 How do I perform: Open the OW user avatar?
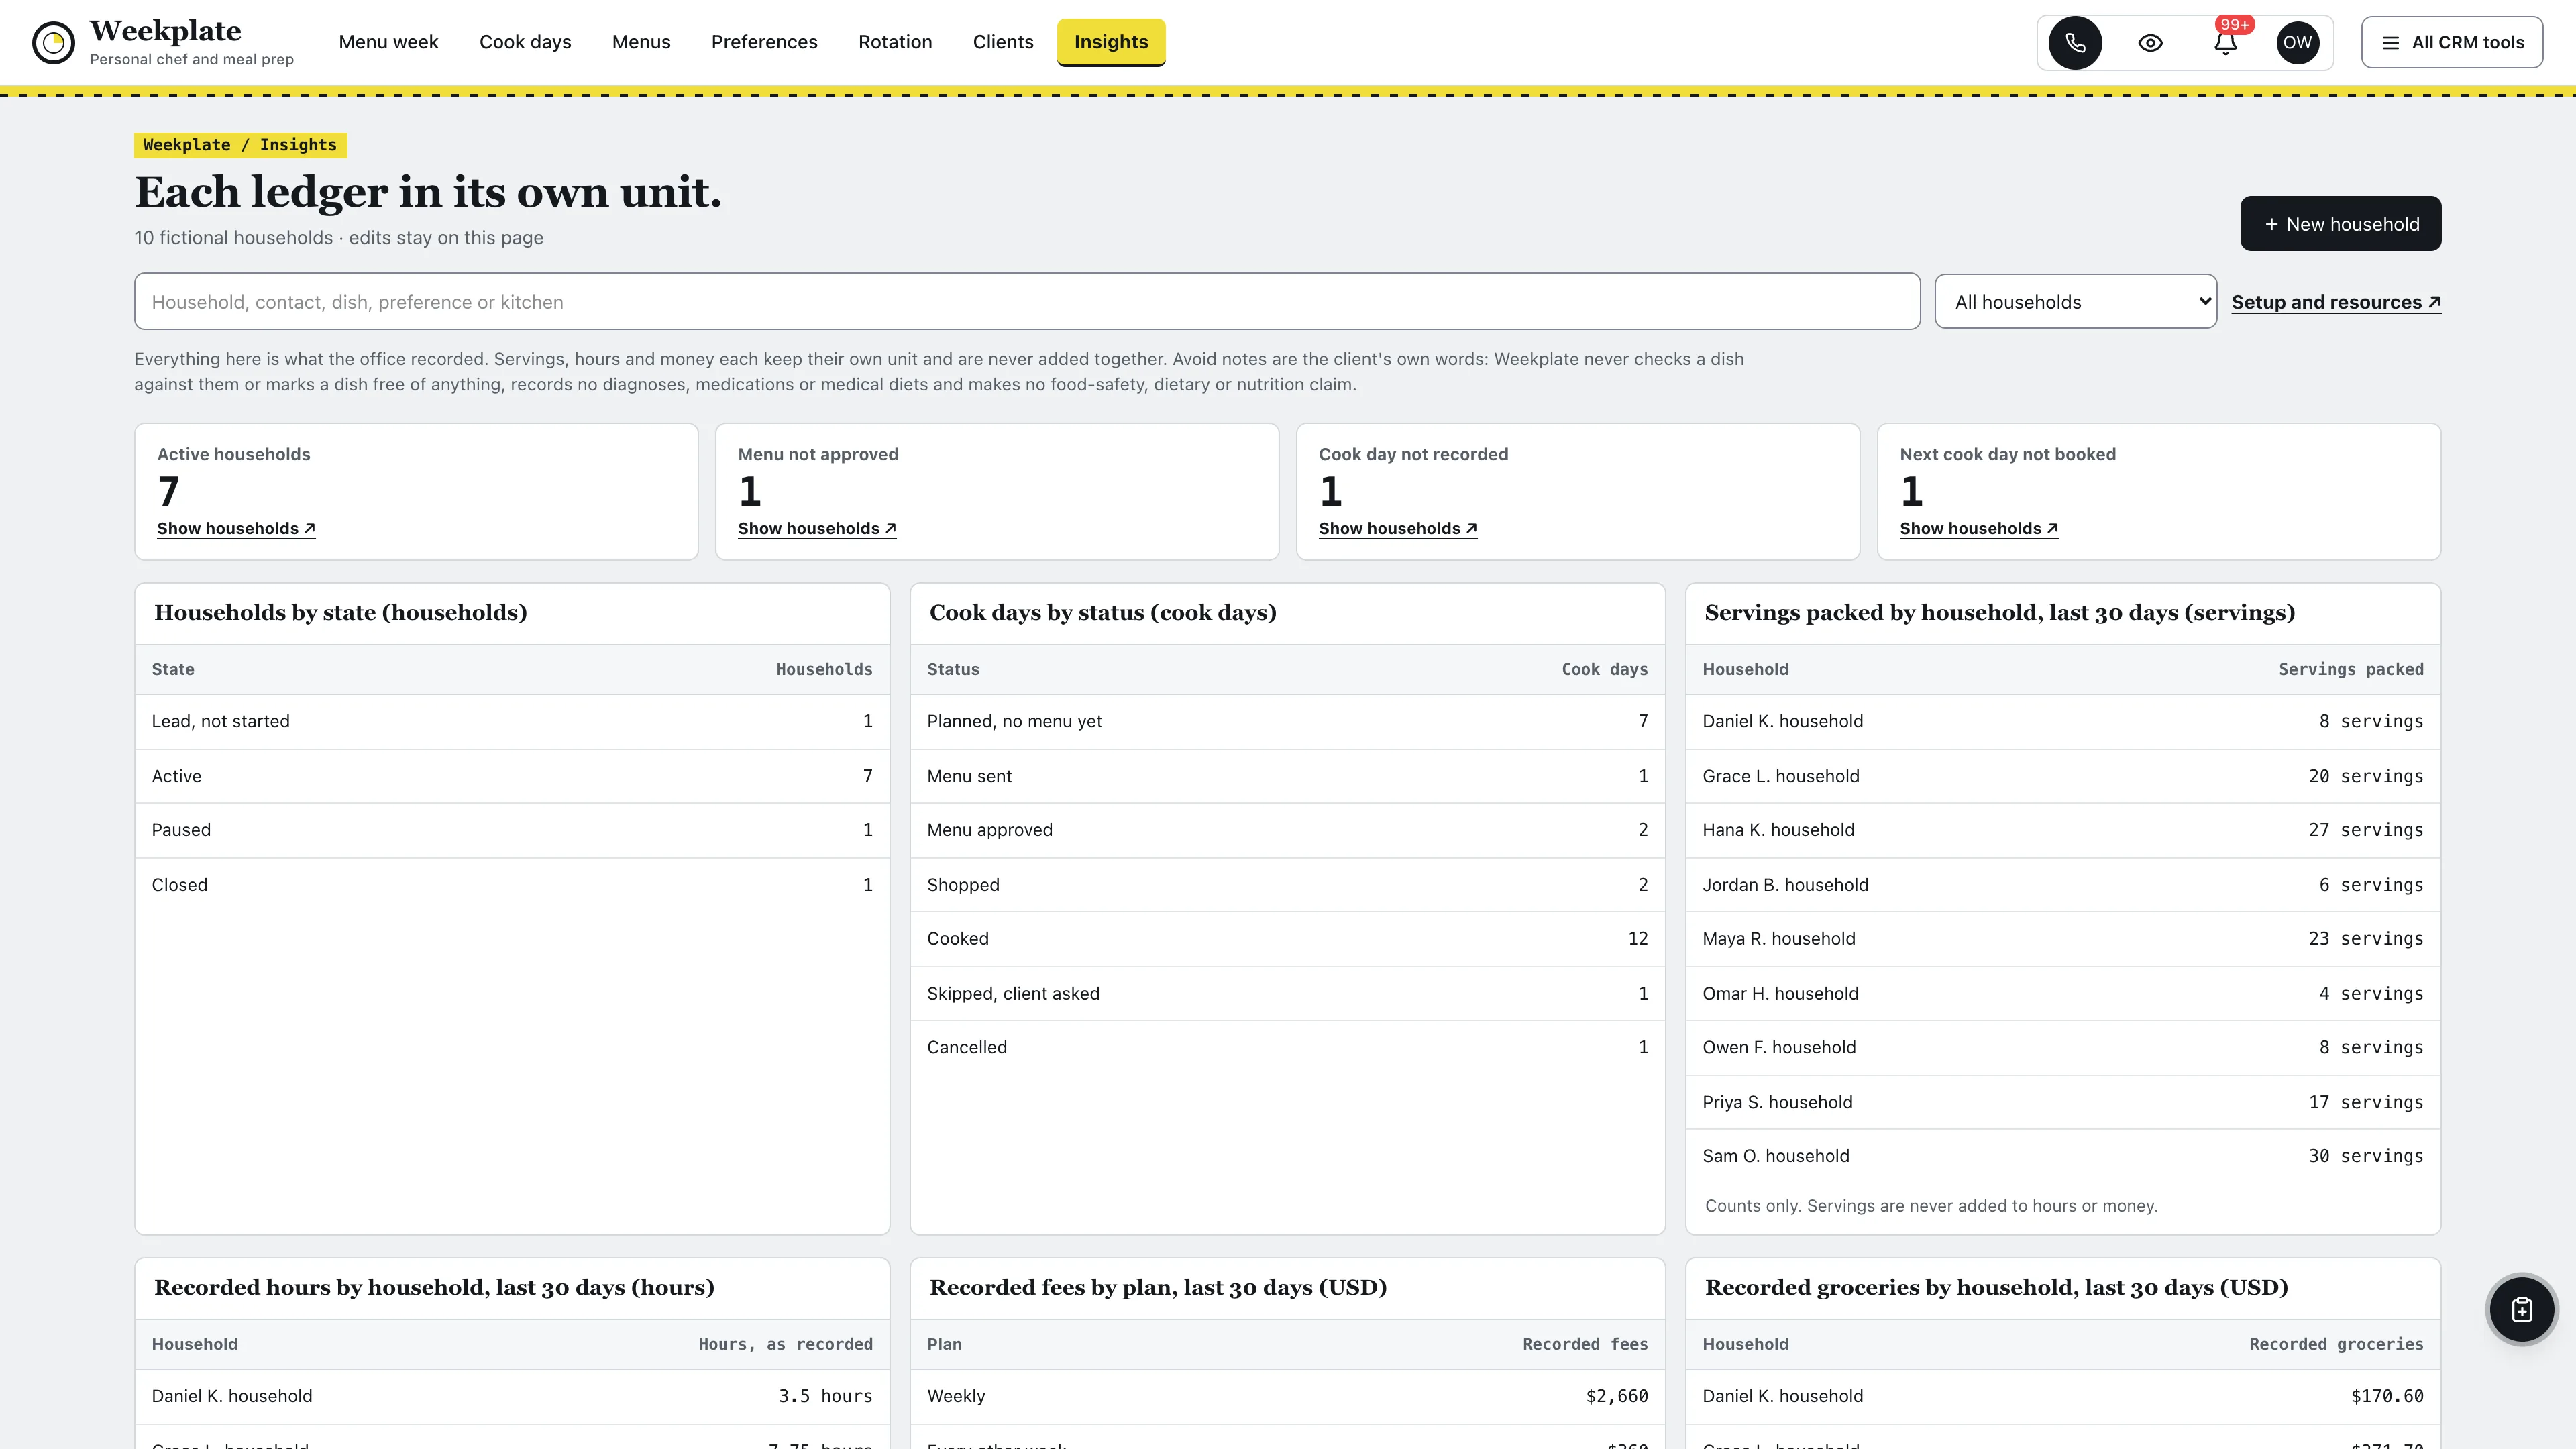2297,42
